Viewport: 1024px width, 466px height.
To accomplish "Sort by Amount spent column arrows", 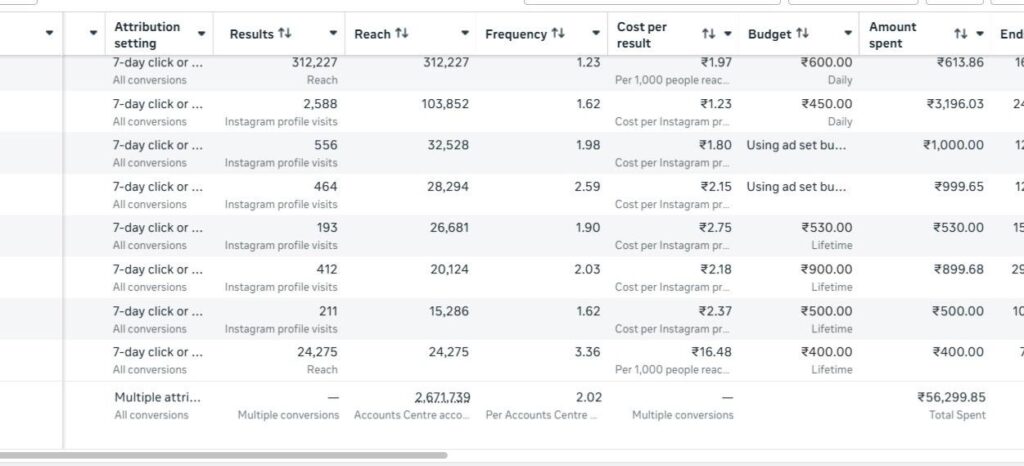I will point(960,33).
